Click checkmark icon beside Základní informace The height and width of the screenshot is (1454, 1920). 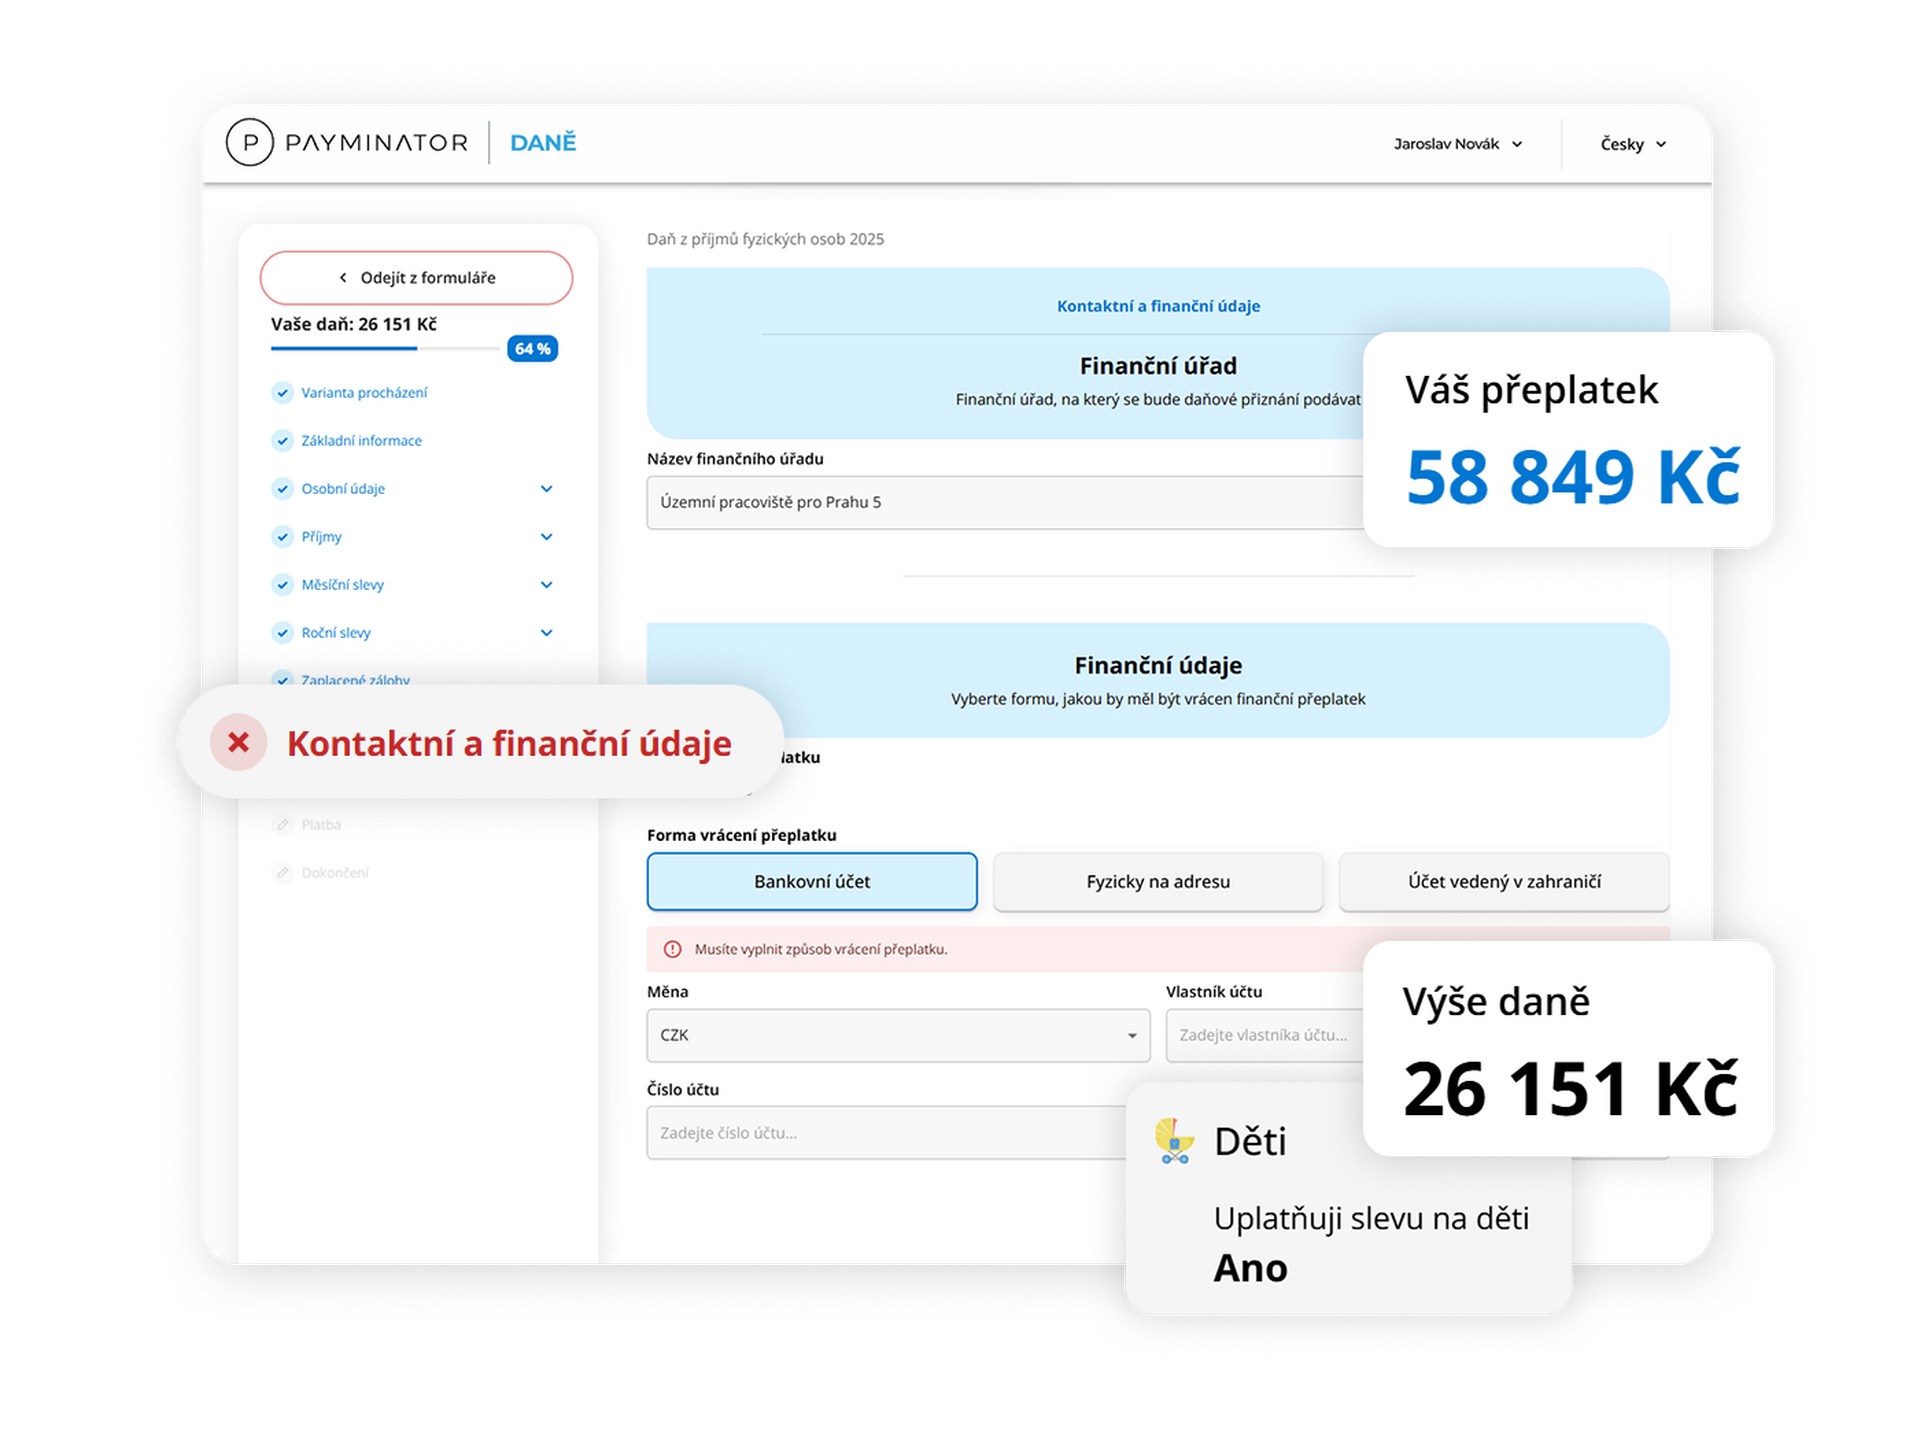tap(283, 440)
